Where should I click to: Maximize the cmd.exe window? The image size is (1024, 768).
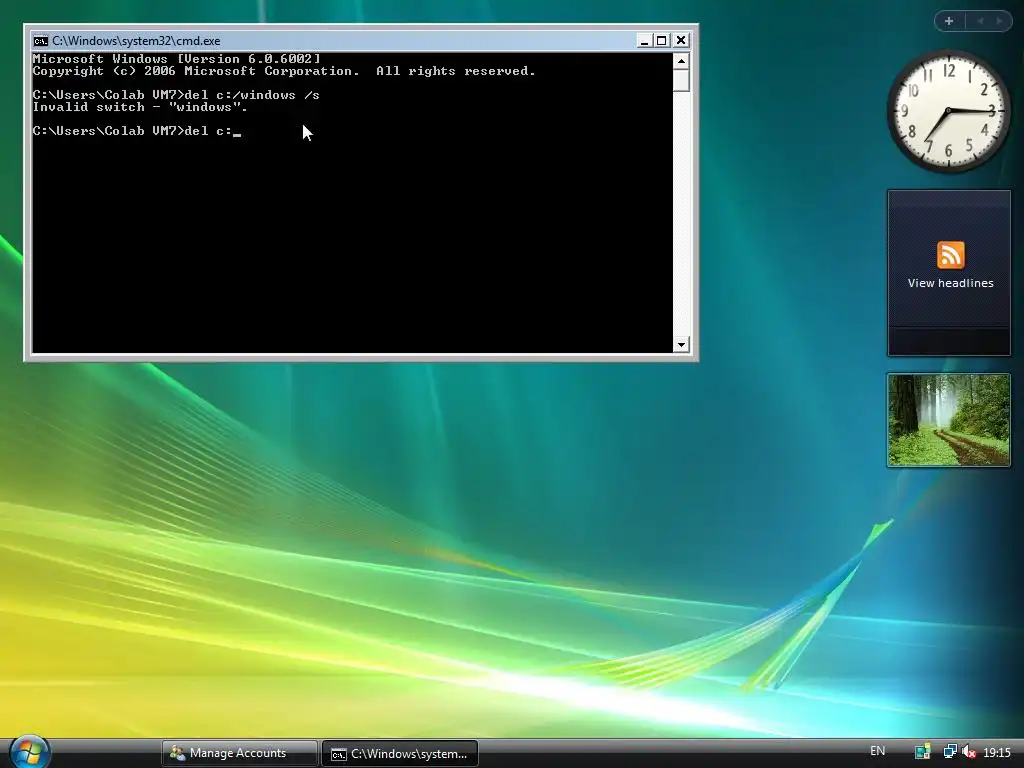[x=662, y=40]
